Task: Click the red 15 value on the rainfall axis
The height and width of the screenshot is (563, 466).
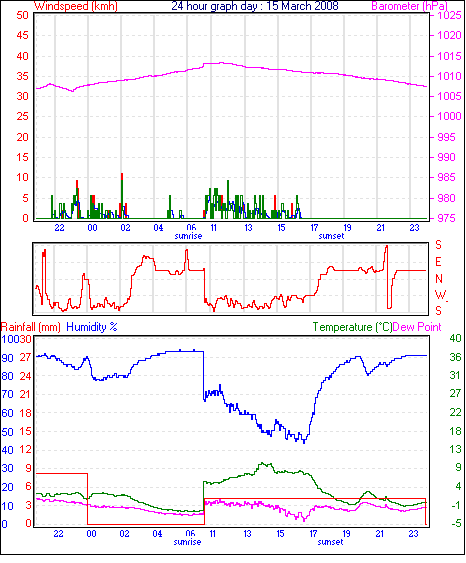Action: tap(25, 432)
